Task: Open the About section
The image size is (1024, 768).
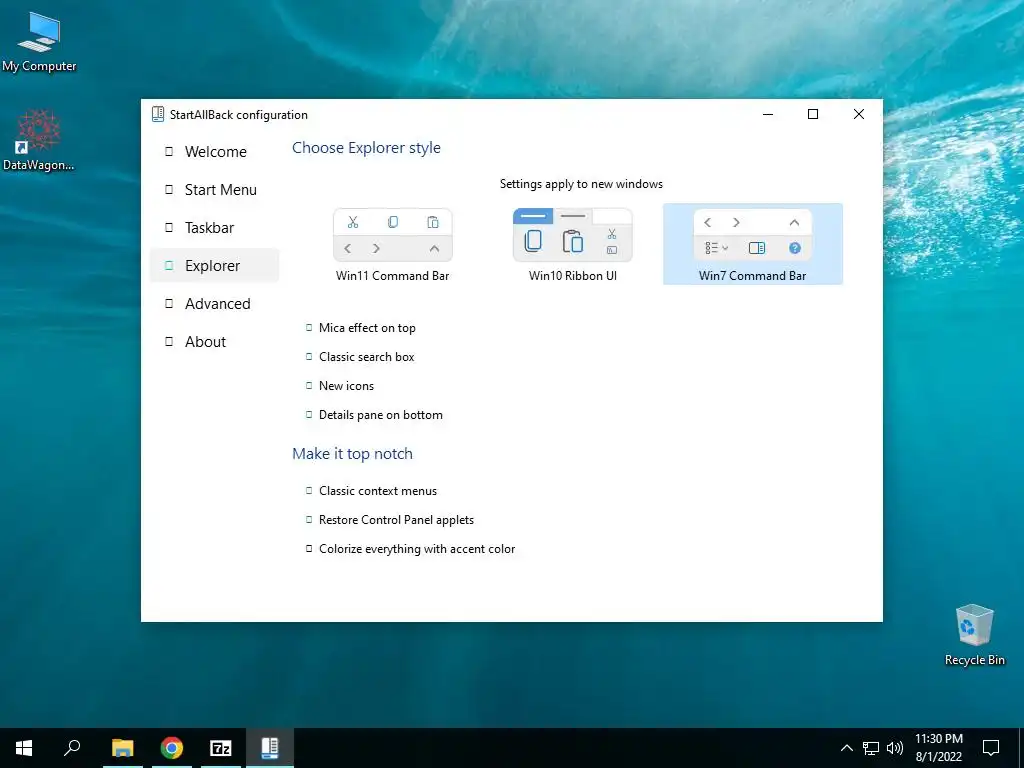Action: [215, 342]
